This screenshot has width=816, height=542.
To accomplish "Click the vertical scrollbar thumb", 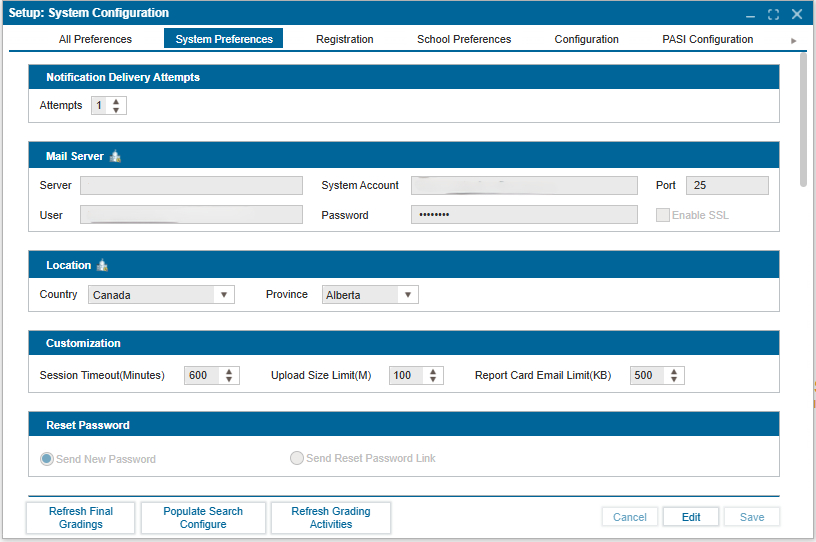I will coord(803,120).
